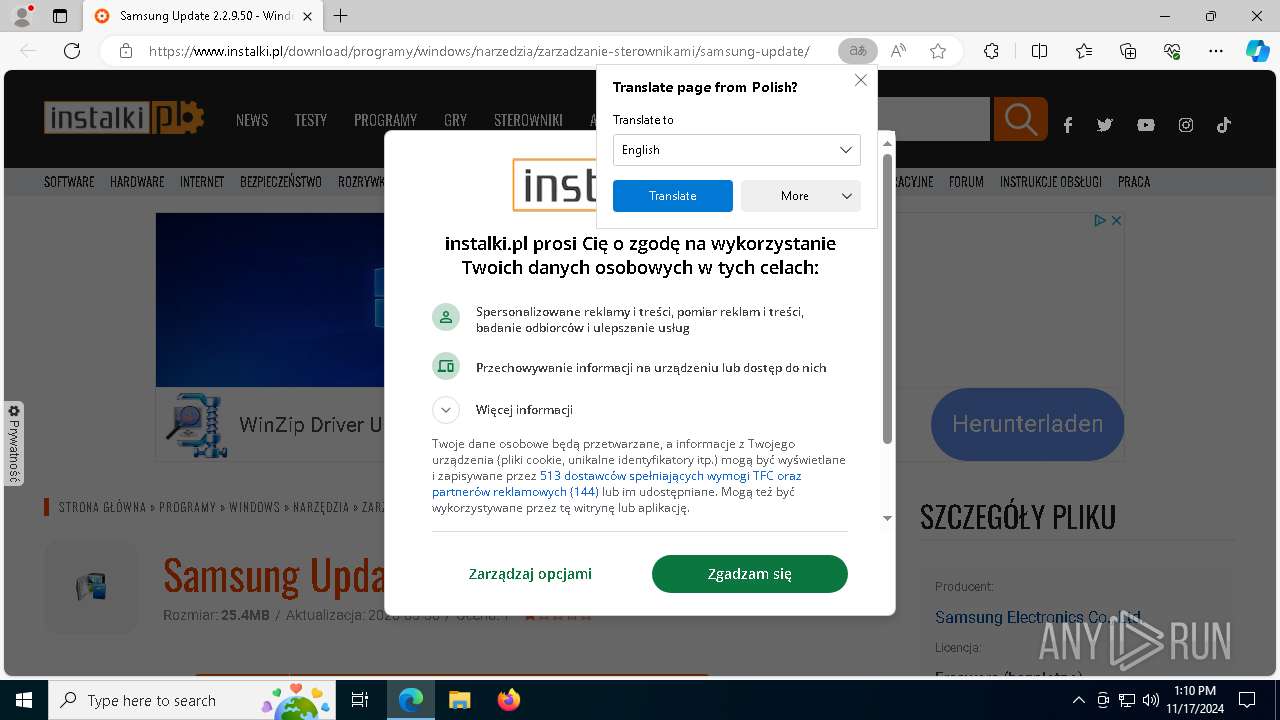Viewport: 1280px width, 720px height.
Task: Open Windows Start menu
Action: pos(24,700)
